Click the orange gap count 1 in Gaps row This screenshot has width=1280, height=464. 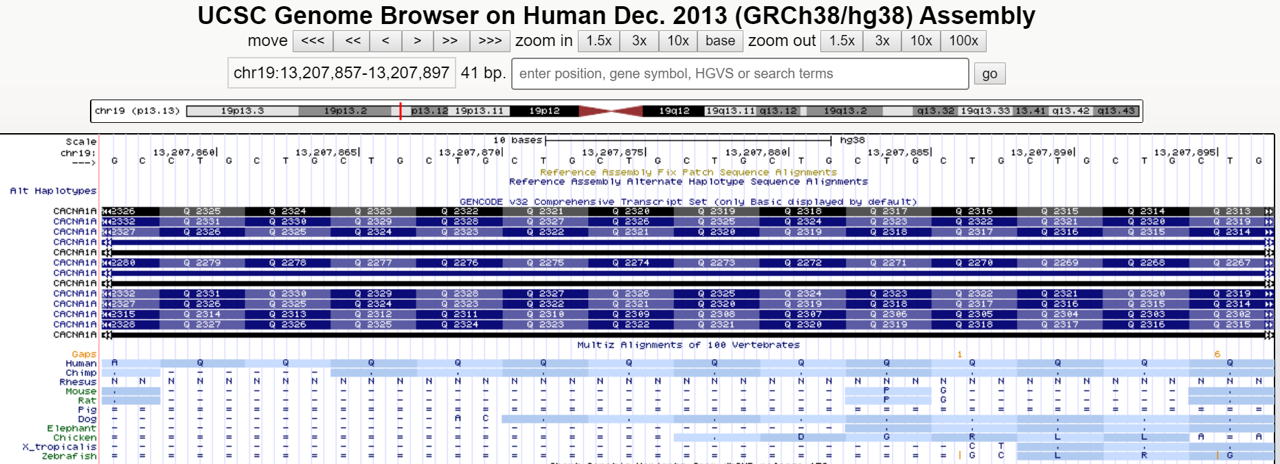(959, 354)
